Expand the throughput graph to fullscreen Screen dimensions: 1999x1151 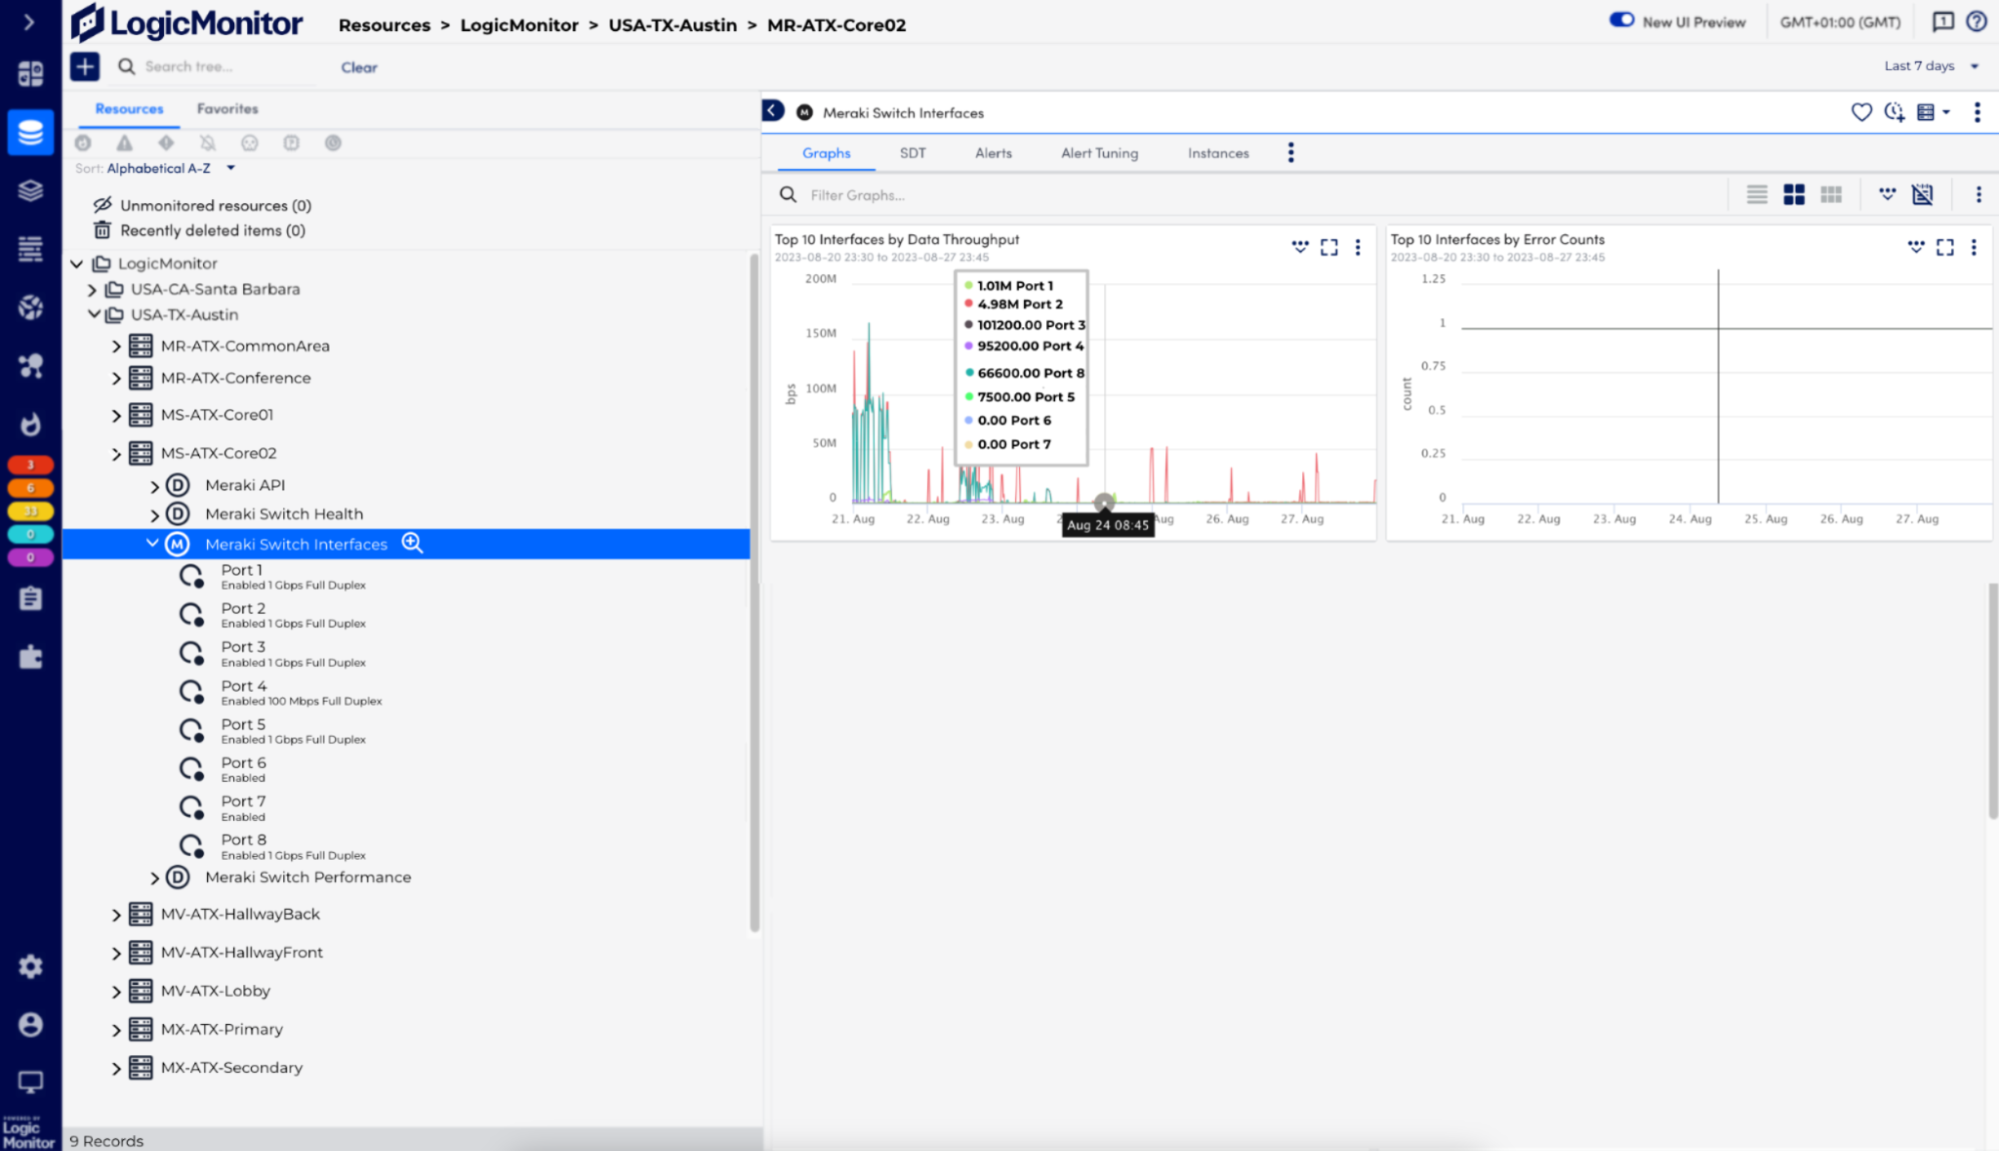[1328, 247]
